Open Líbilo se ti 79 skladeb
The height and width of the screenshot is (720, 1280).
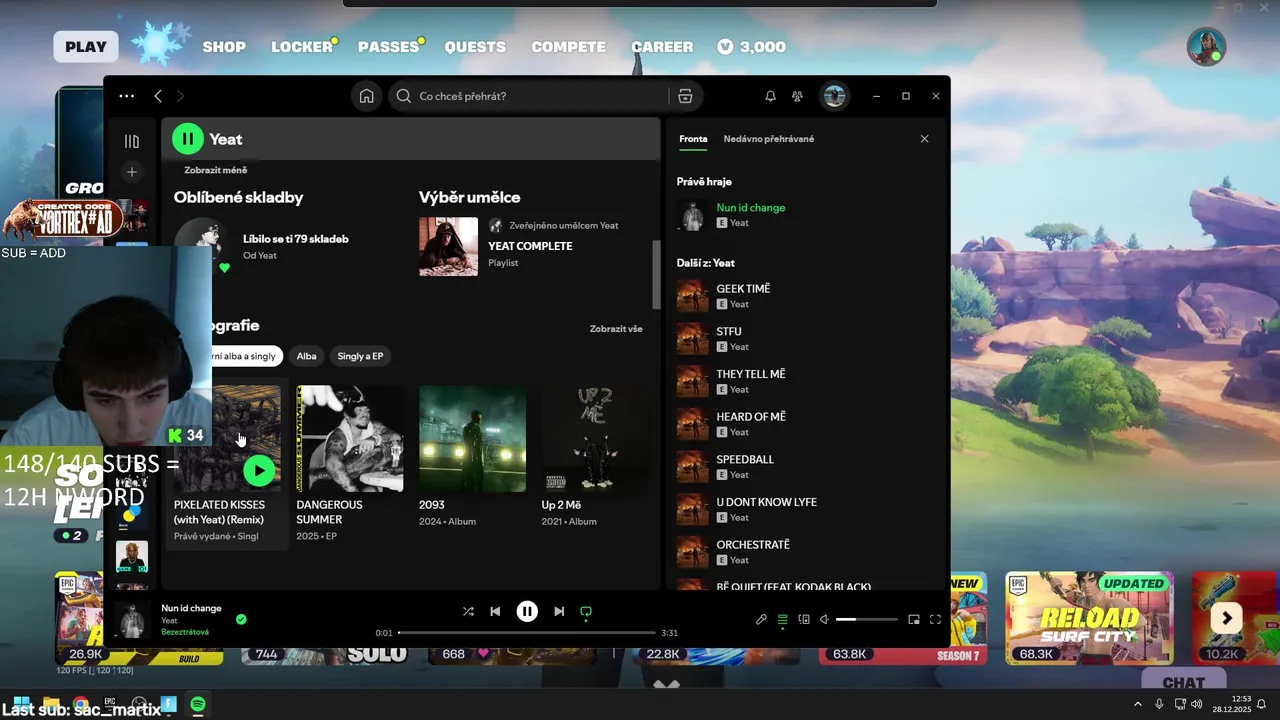[295, 239]
